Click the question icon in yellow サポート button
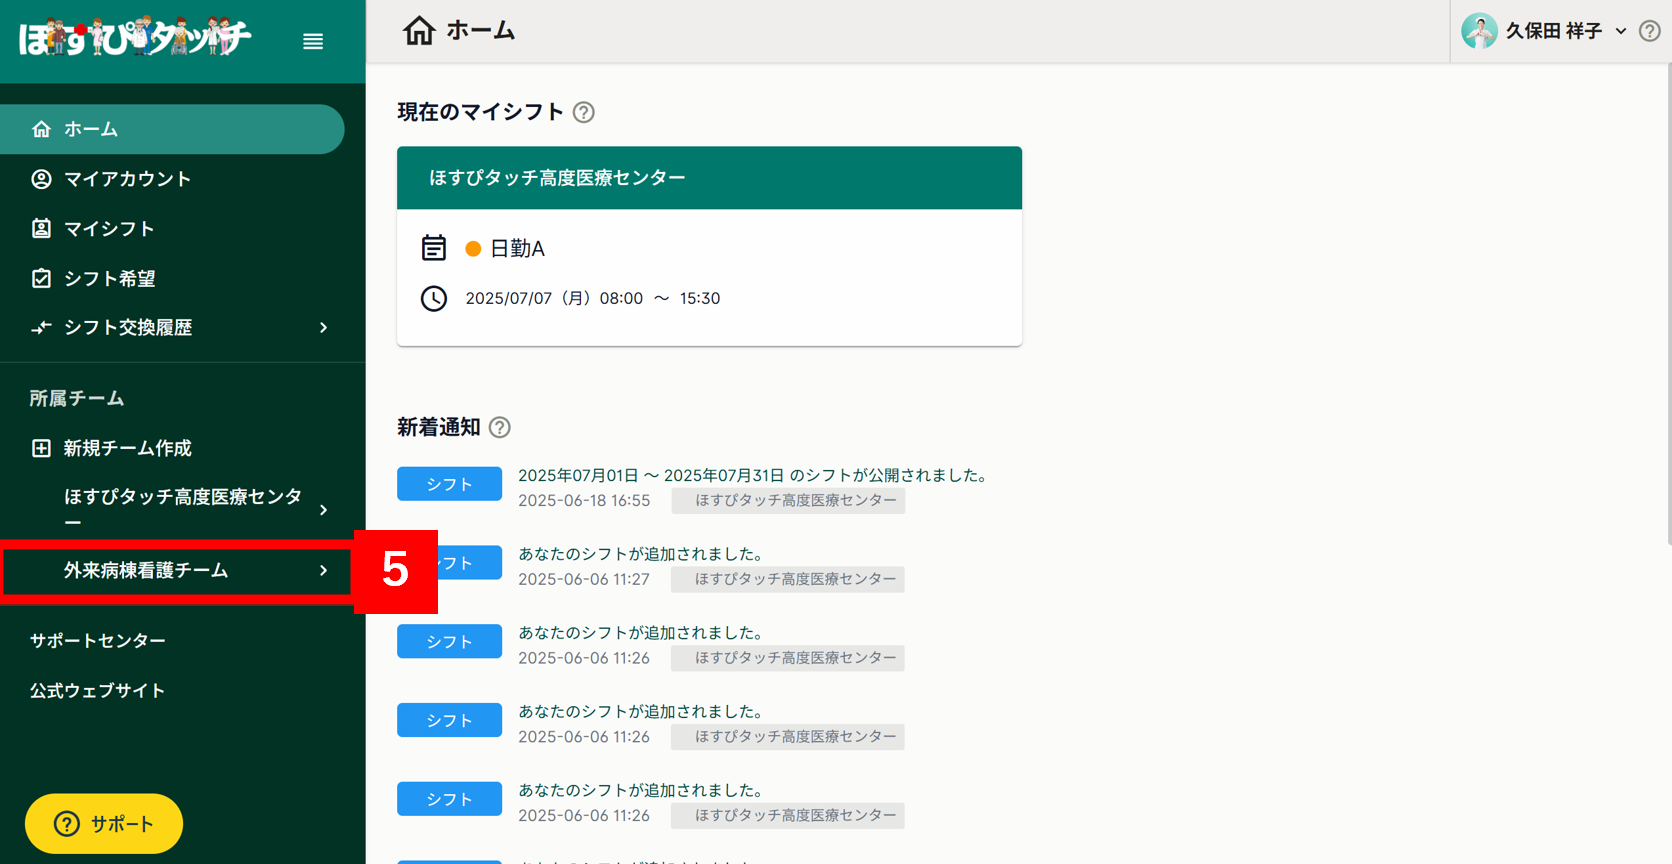Image resolution: width=1672 pixels, height=864 pixels. [x=67, y=824]
